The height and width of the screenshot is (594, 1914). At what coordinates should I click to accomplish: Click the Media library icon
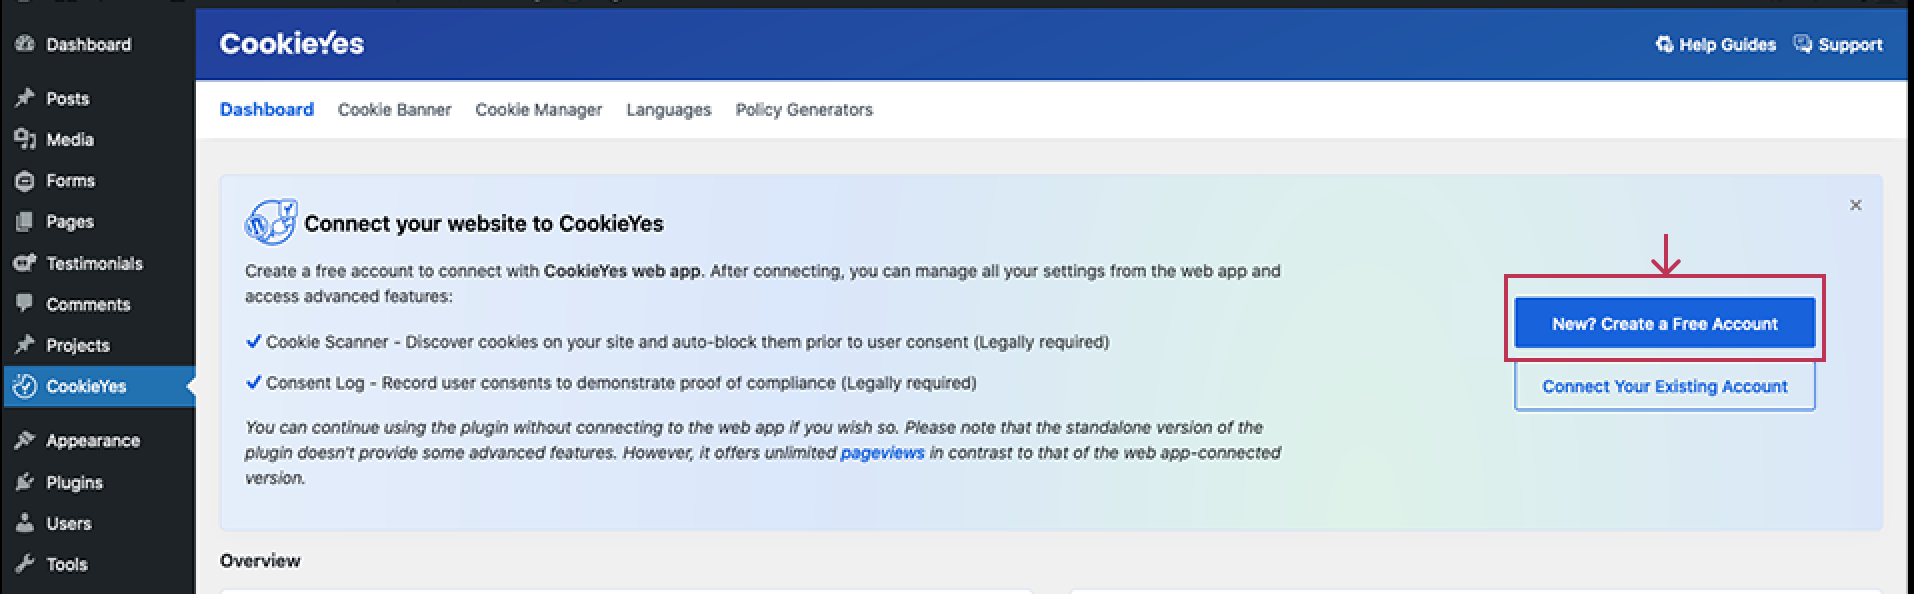click(25, 139)
